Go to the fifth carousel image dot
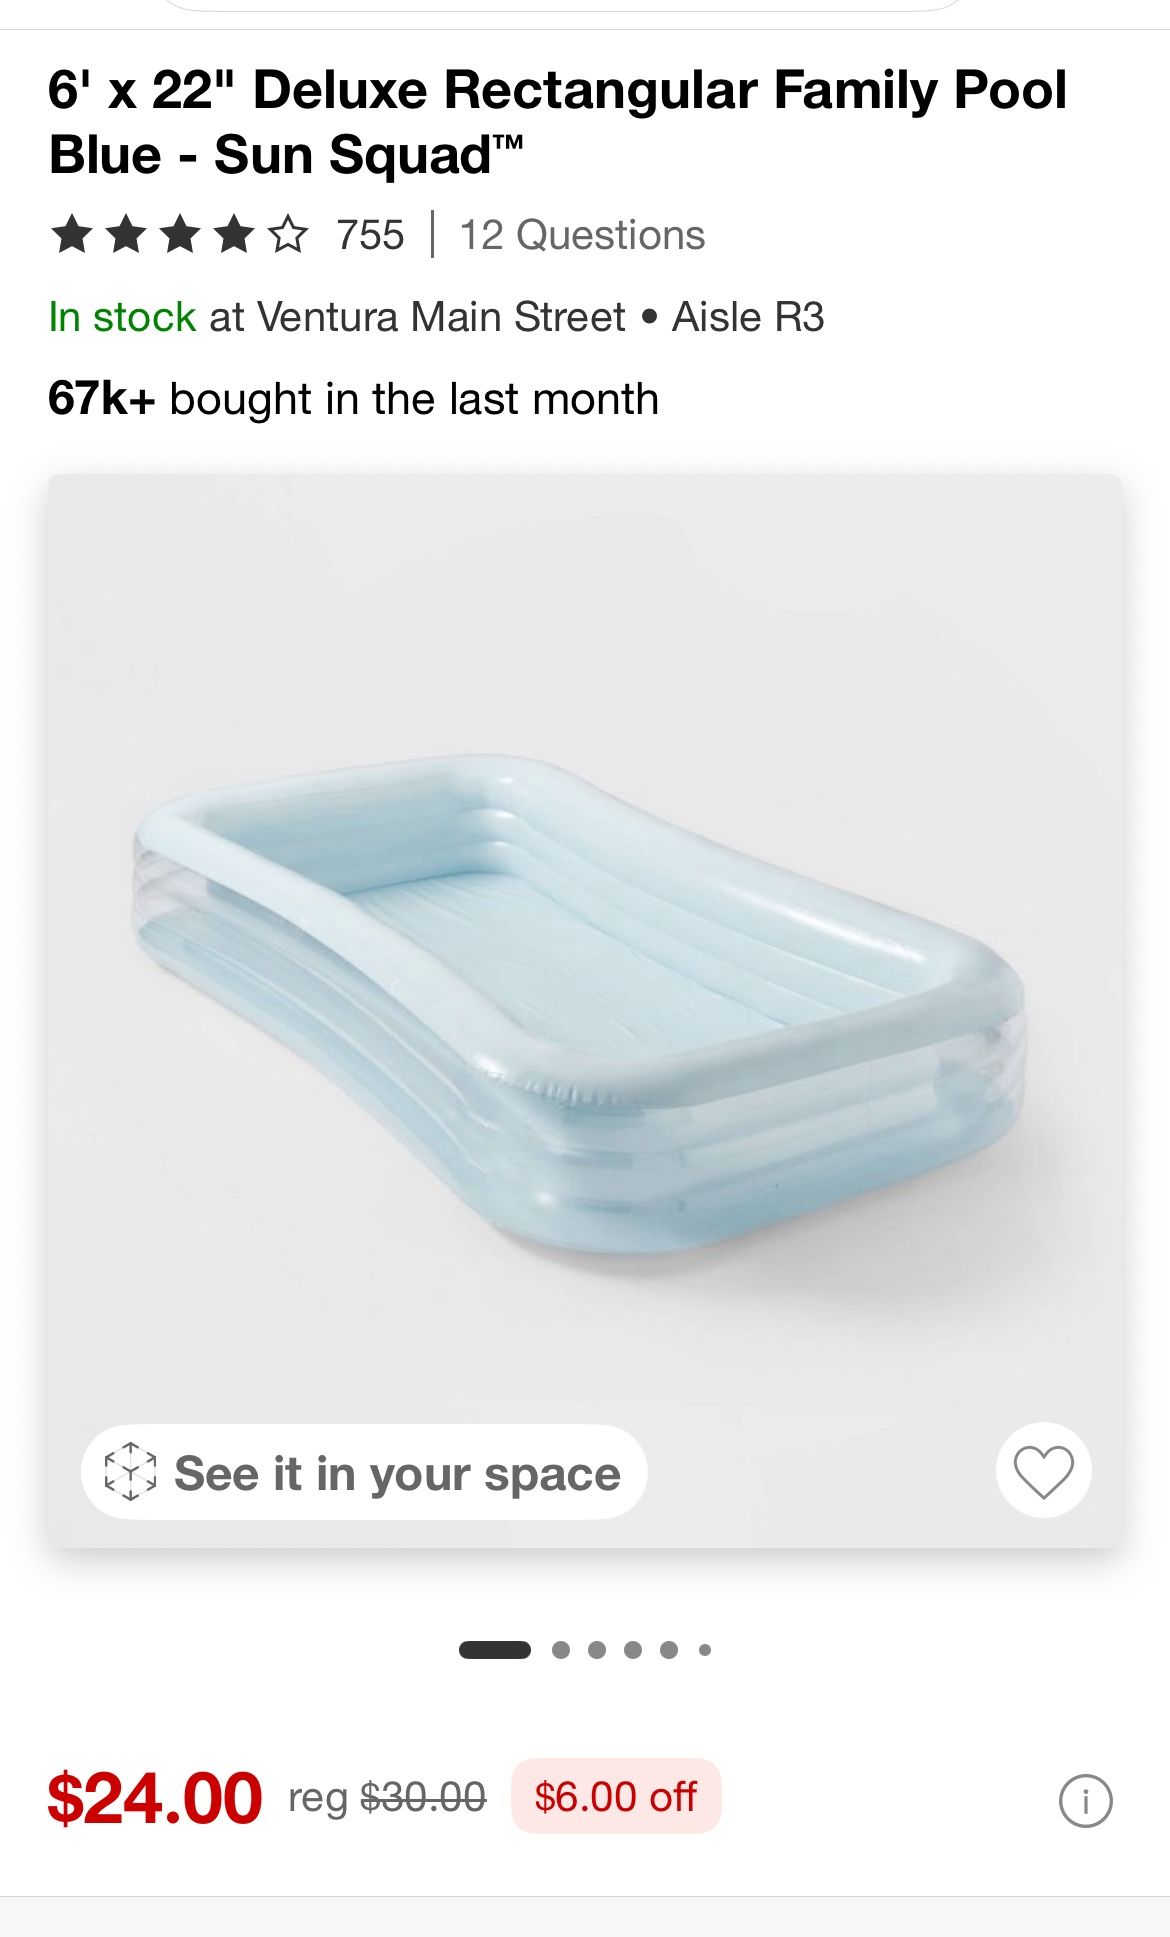 (669, 1650)
